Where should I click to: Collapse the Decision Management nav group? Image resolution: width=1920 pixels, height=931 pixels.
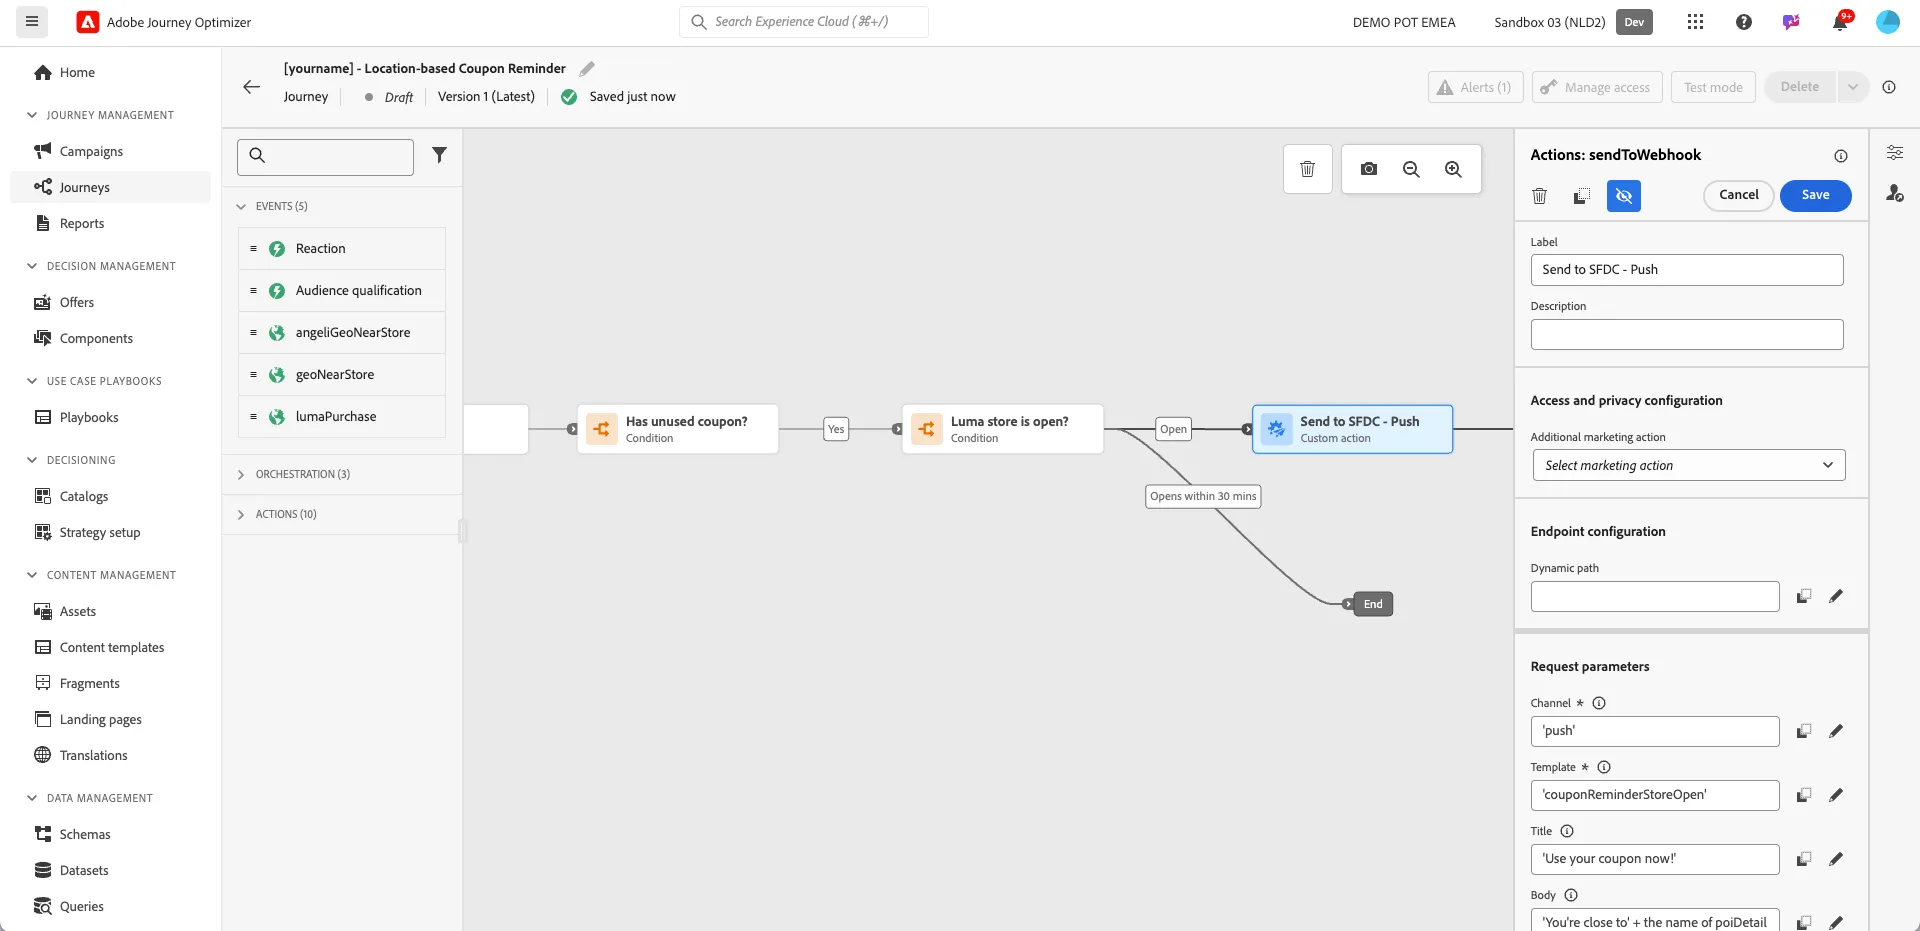(32, 266)
